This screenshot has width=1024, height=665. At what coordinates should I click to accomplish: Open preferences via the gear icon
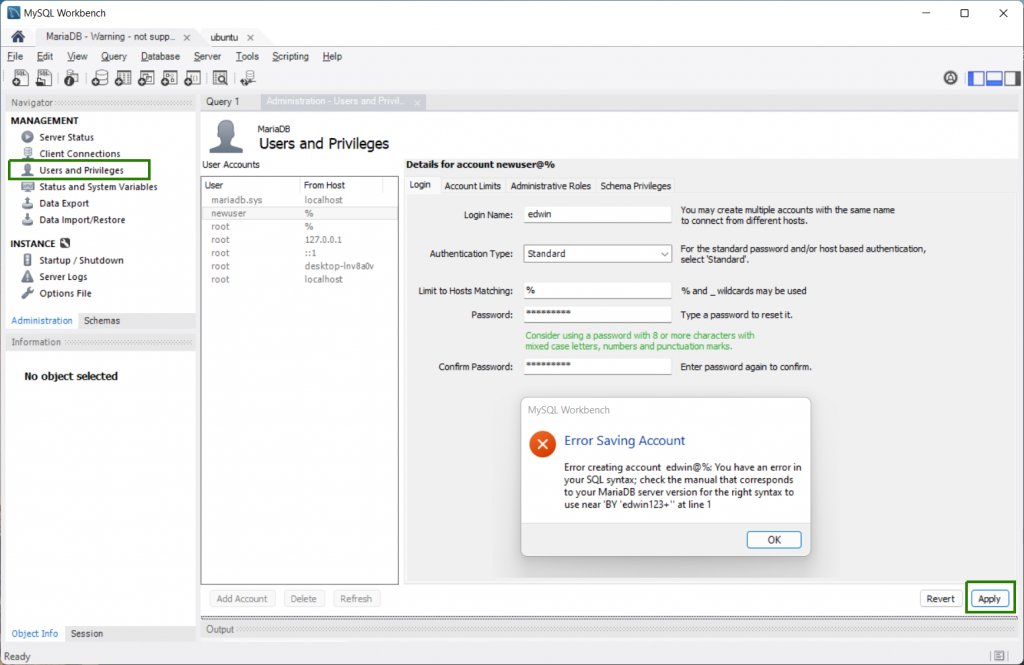pyautogui.click(x=950, y=78)
